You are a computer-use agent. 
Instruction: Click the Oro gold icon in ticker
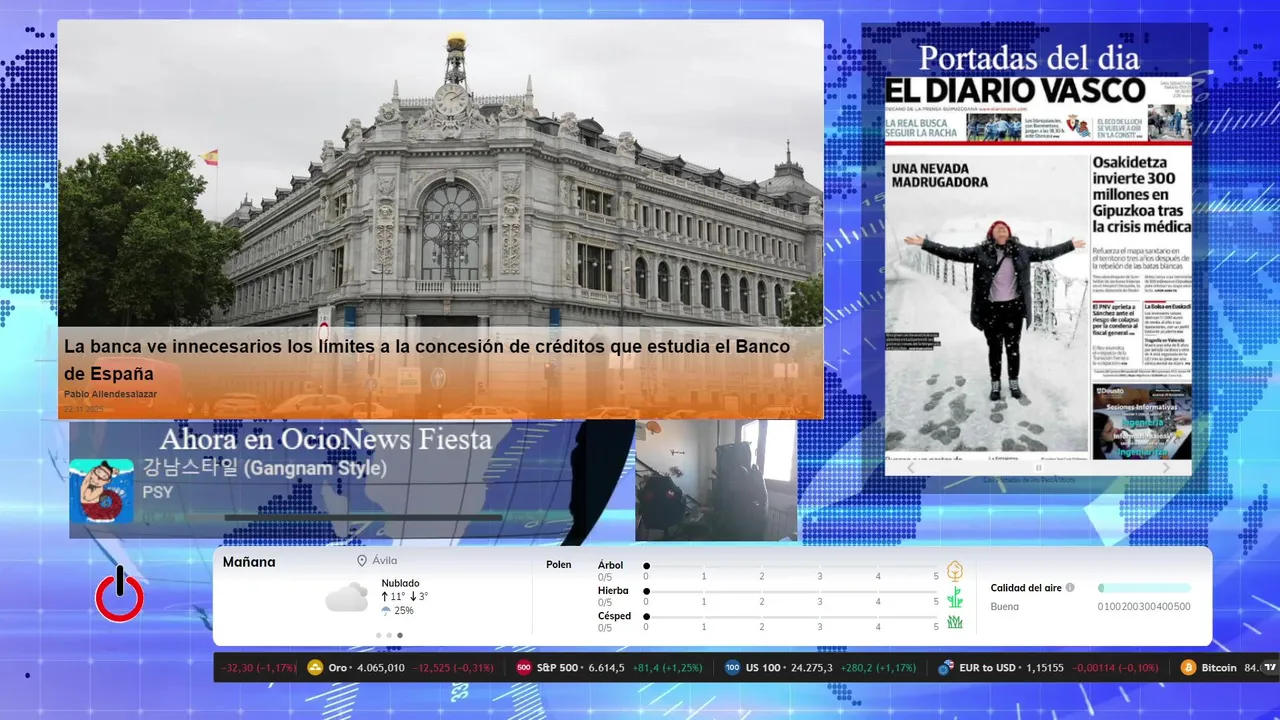[x=315, y=668]
